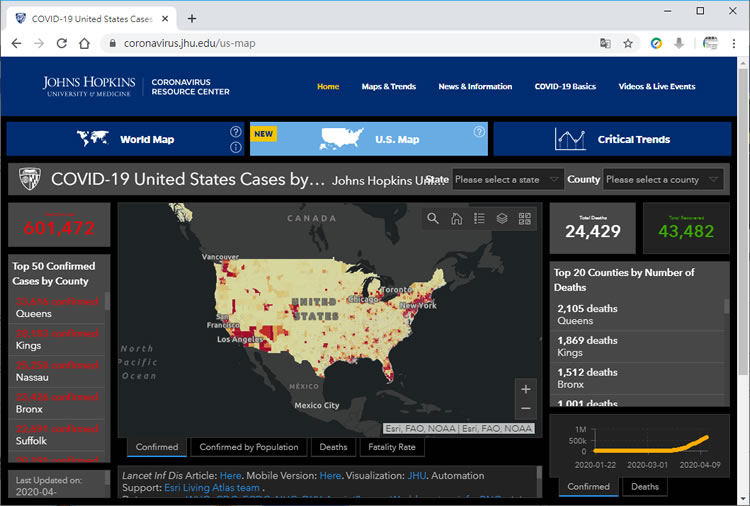The height and width of the screenshot is (506, 750).
Task: Reload the page in the browser
Action: tap(62, 44)
